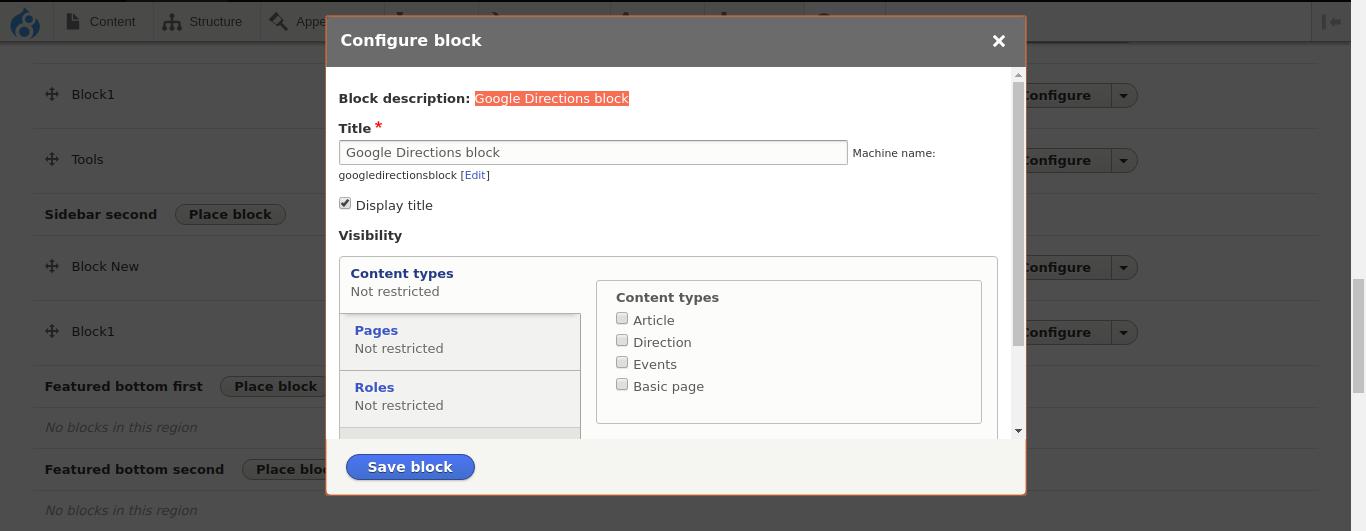
Task: Click the googledirectionsblock machine name text
Action: (397, 175)
